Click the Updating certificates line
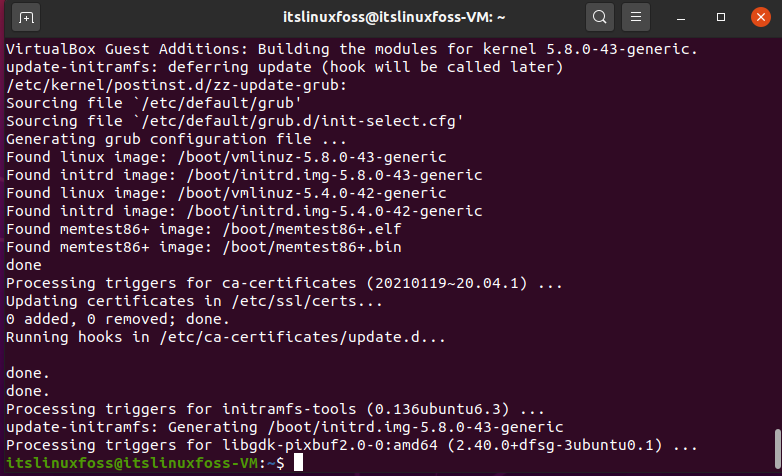 194,301
